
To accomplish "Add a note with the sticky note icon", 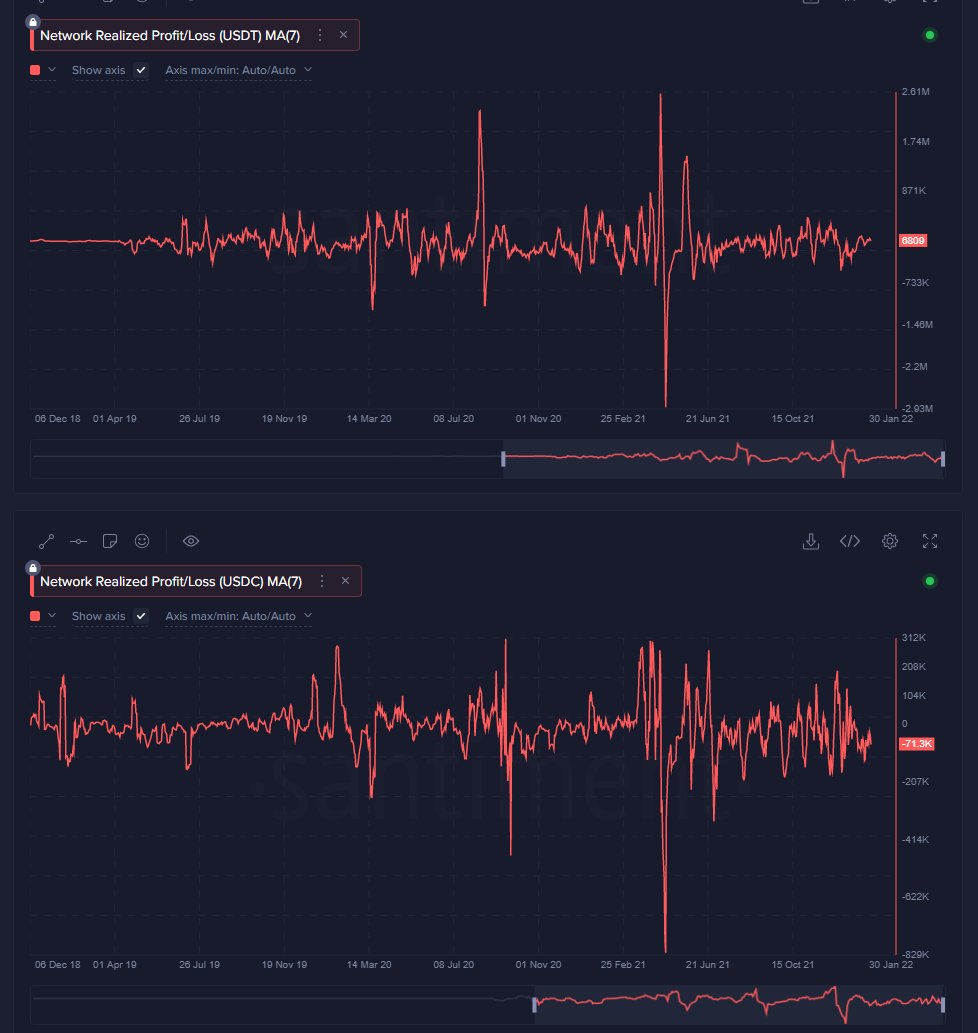I will click(110, 542).
